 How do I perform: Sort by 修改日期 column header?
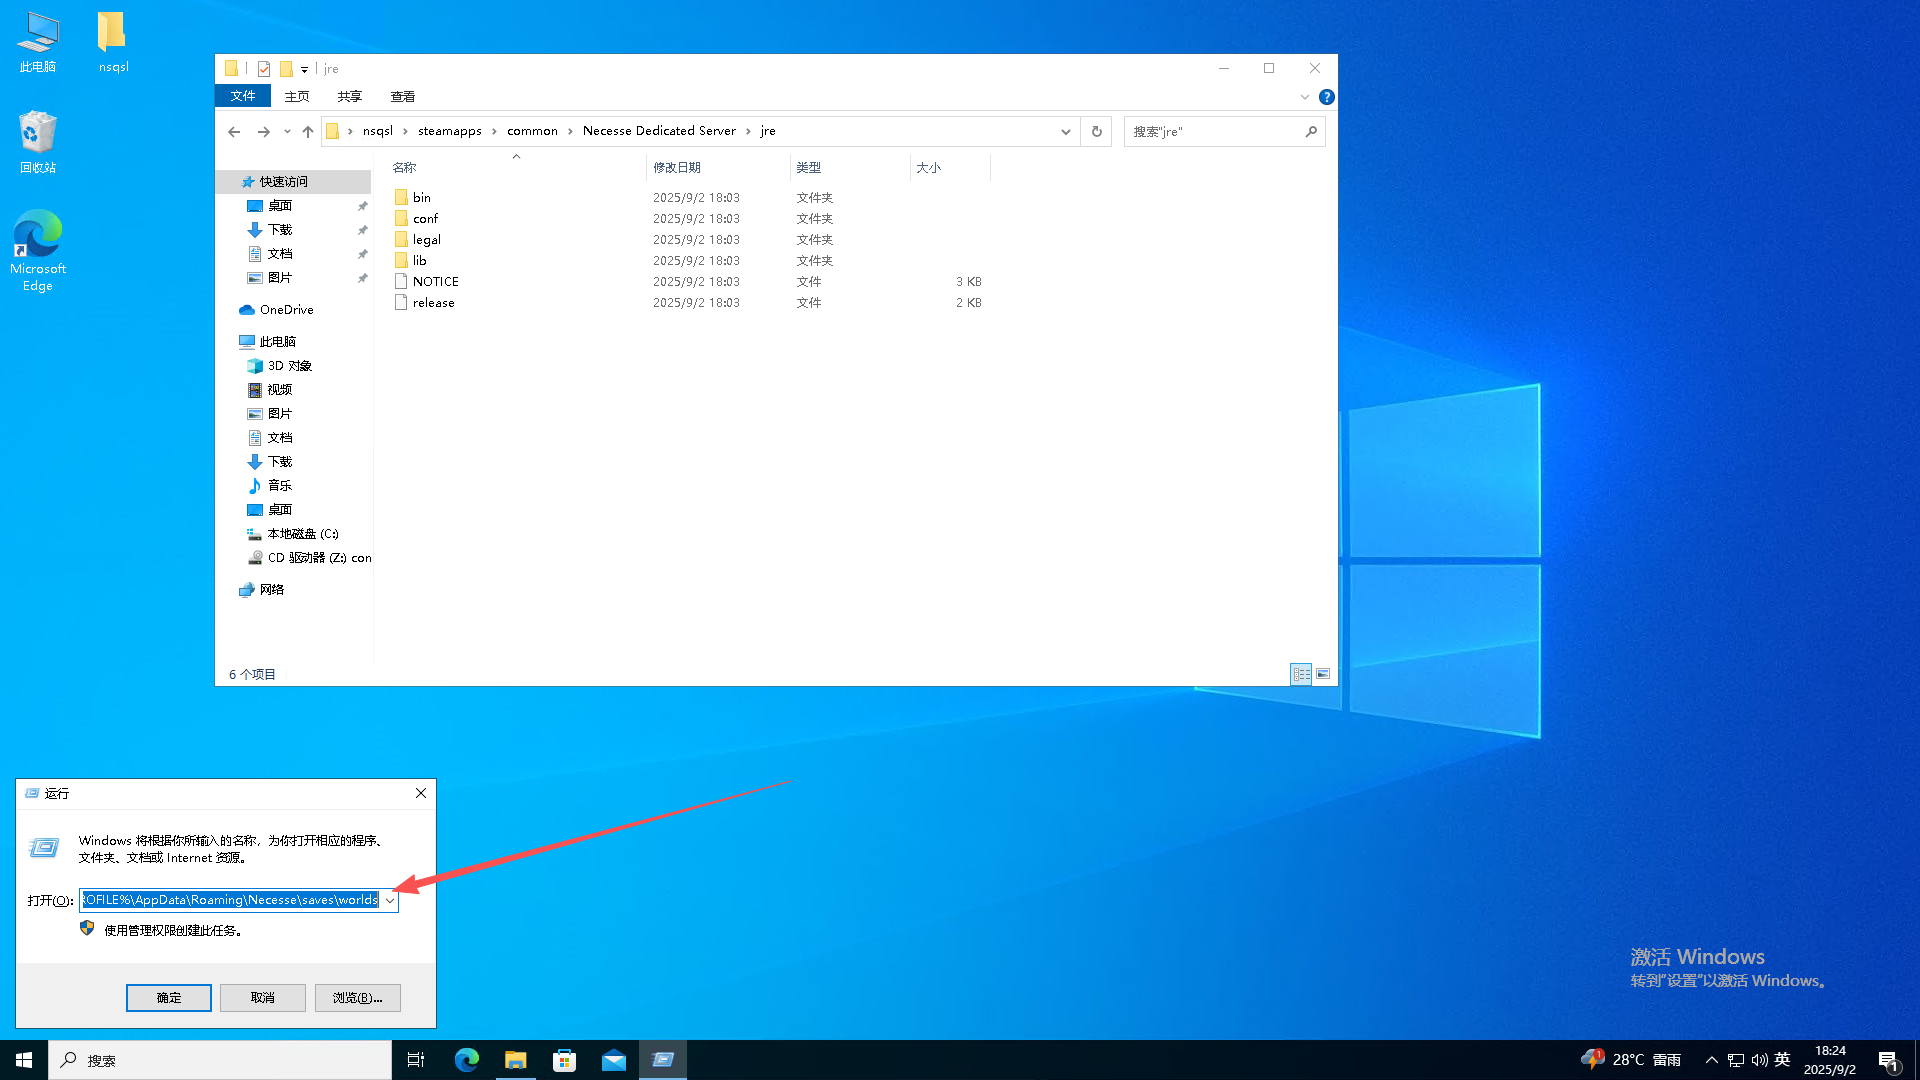(x=677, y=168)
